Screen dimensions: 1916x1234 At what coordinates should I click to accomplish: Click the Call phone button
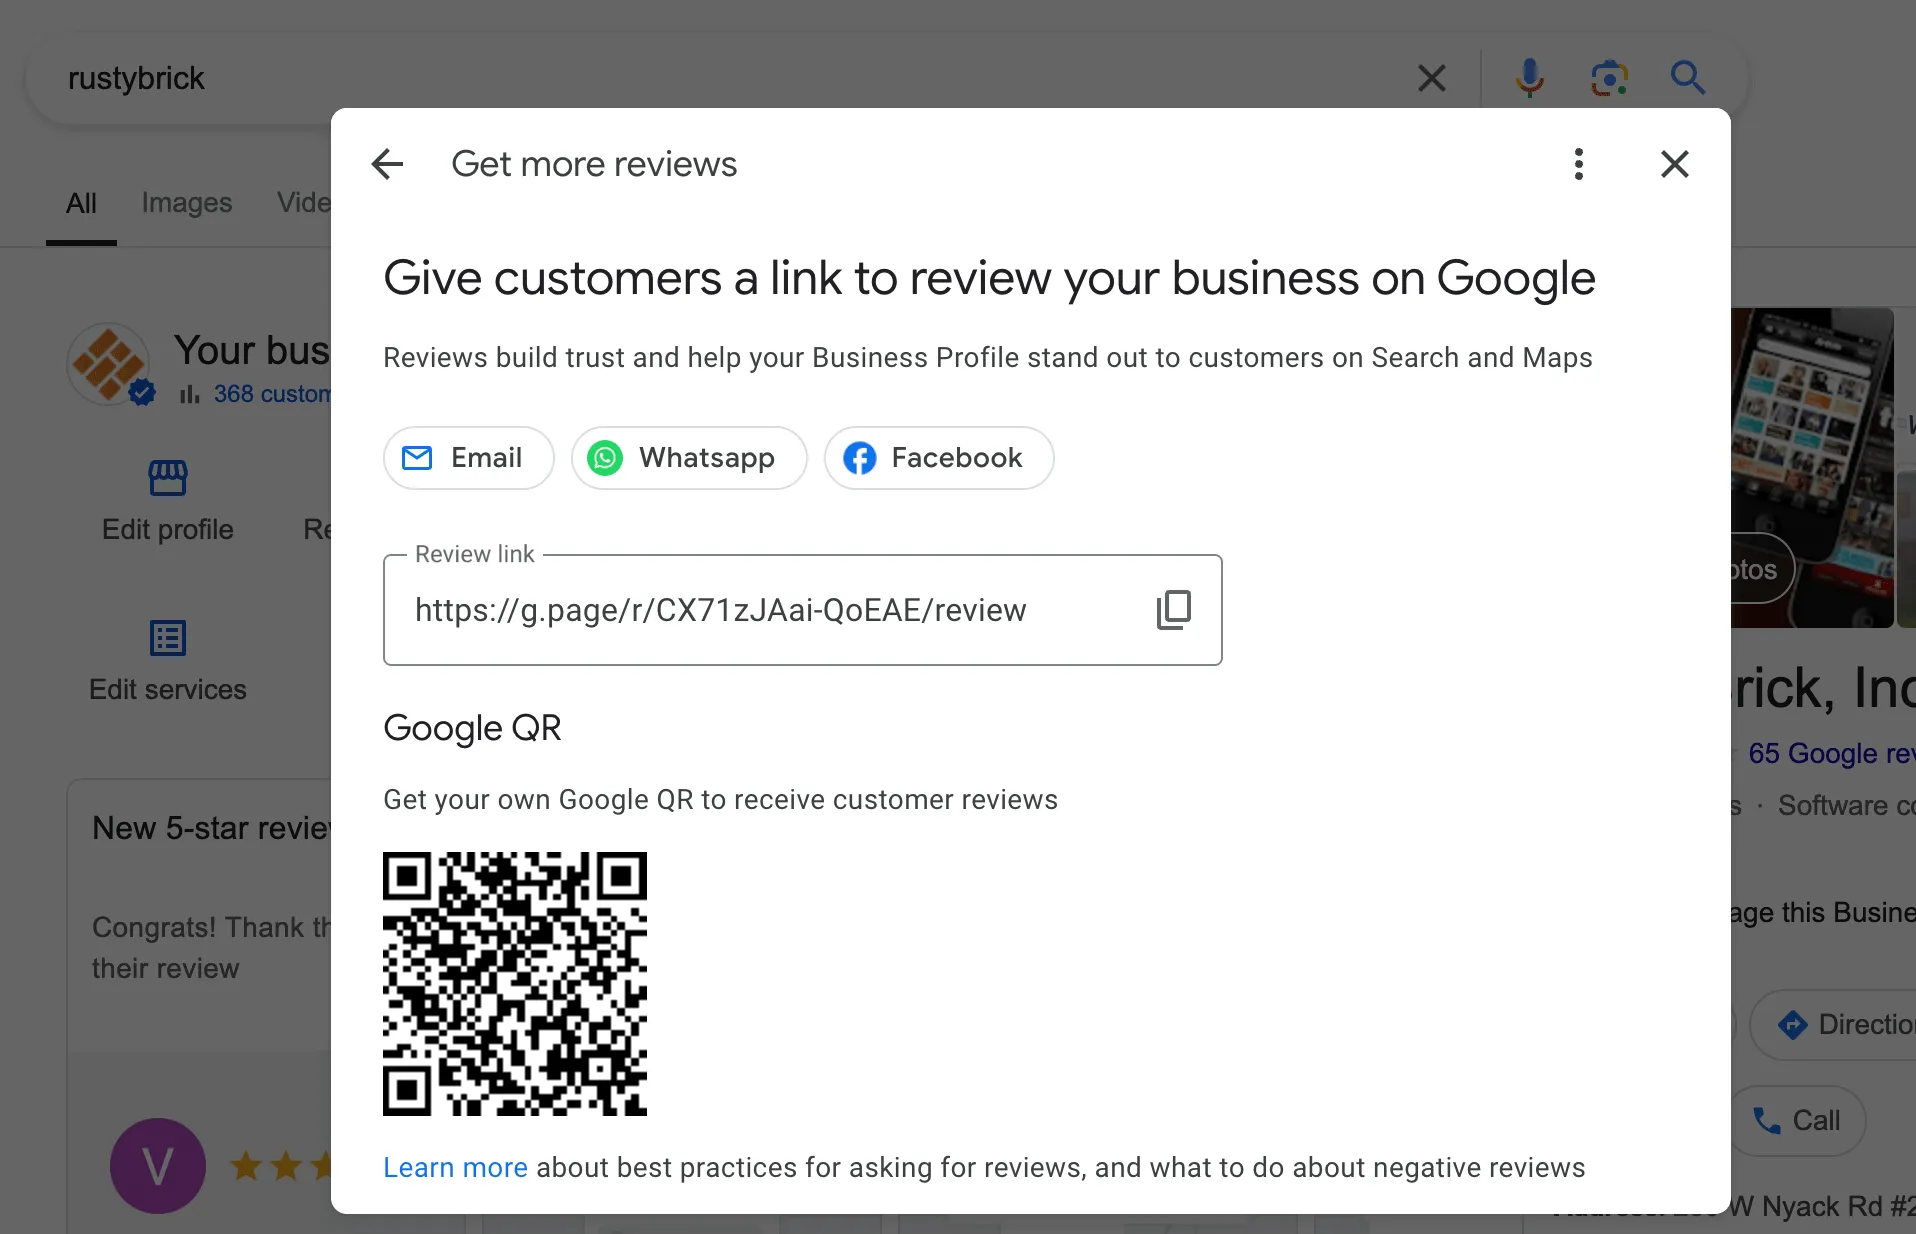tap(1798, 1120)
